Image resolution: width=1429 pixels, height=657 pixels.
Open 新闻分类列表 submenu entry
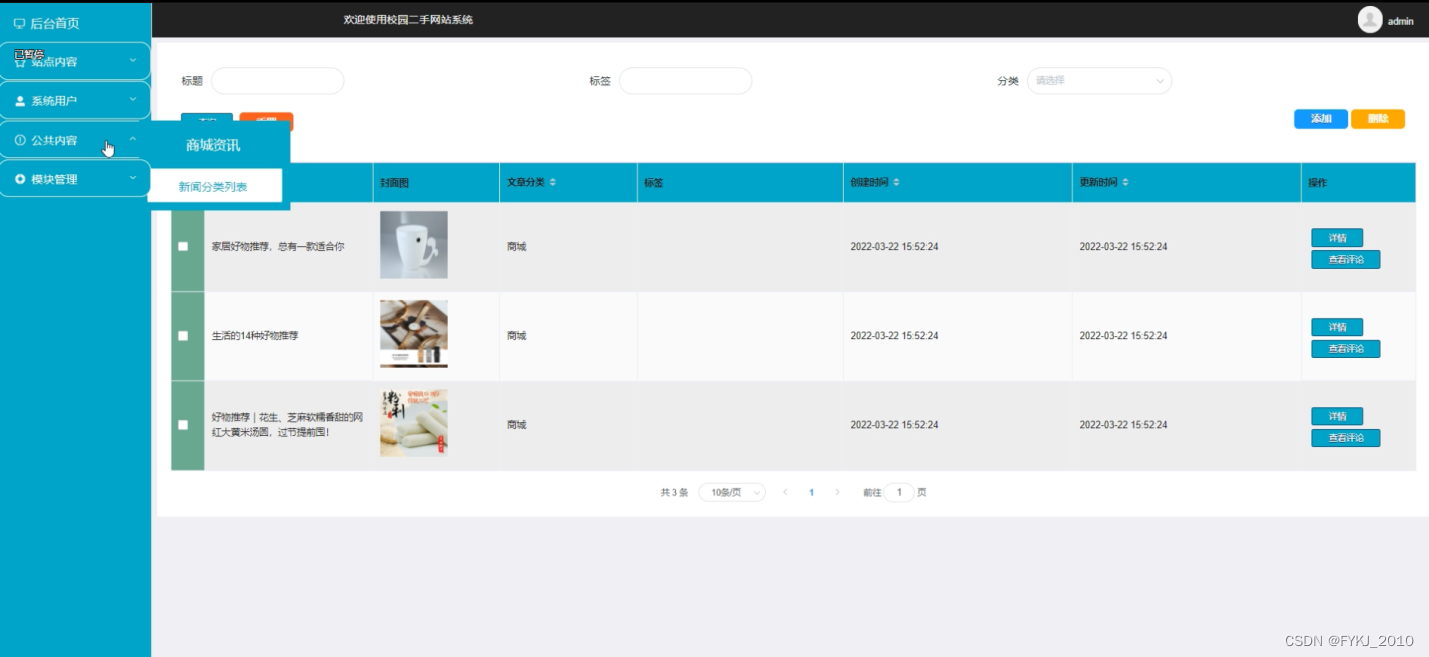(214, 186)
